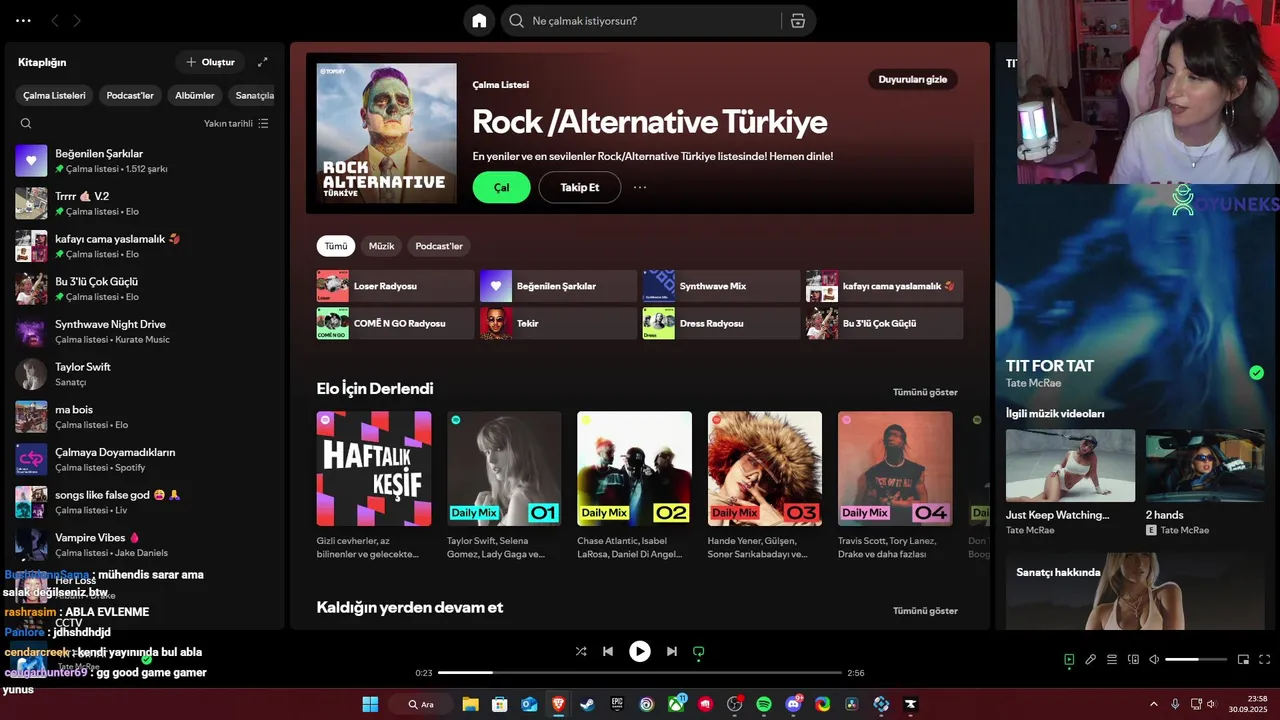Open Daily Mix 04 card
1280x720 pixels.
(895, 485)
